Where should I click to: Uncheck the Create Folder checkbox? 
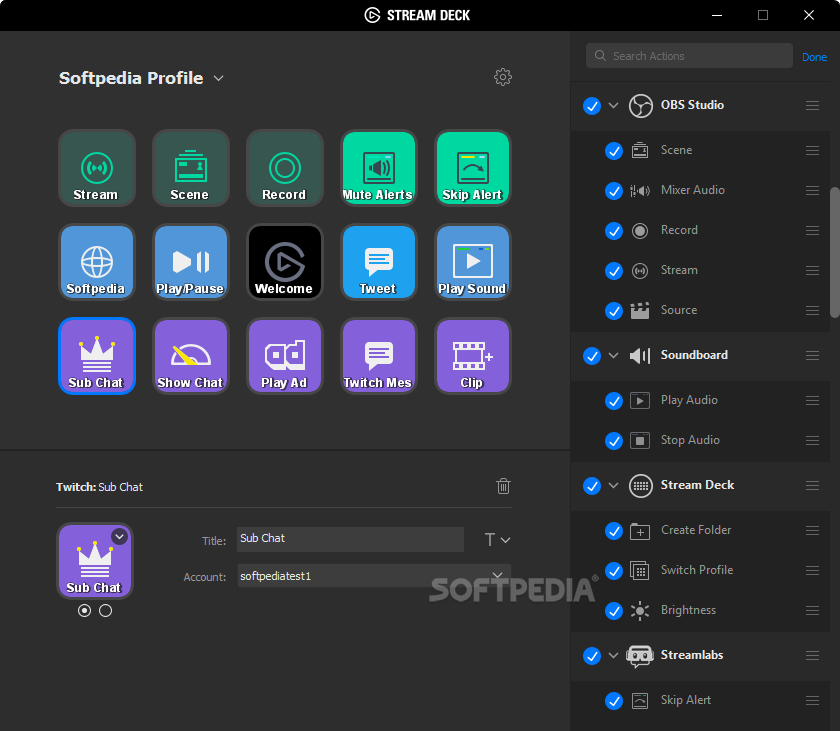click(613, 531)
